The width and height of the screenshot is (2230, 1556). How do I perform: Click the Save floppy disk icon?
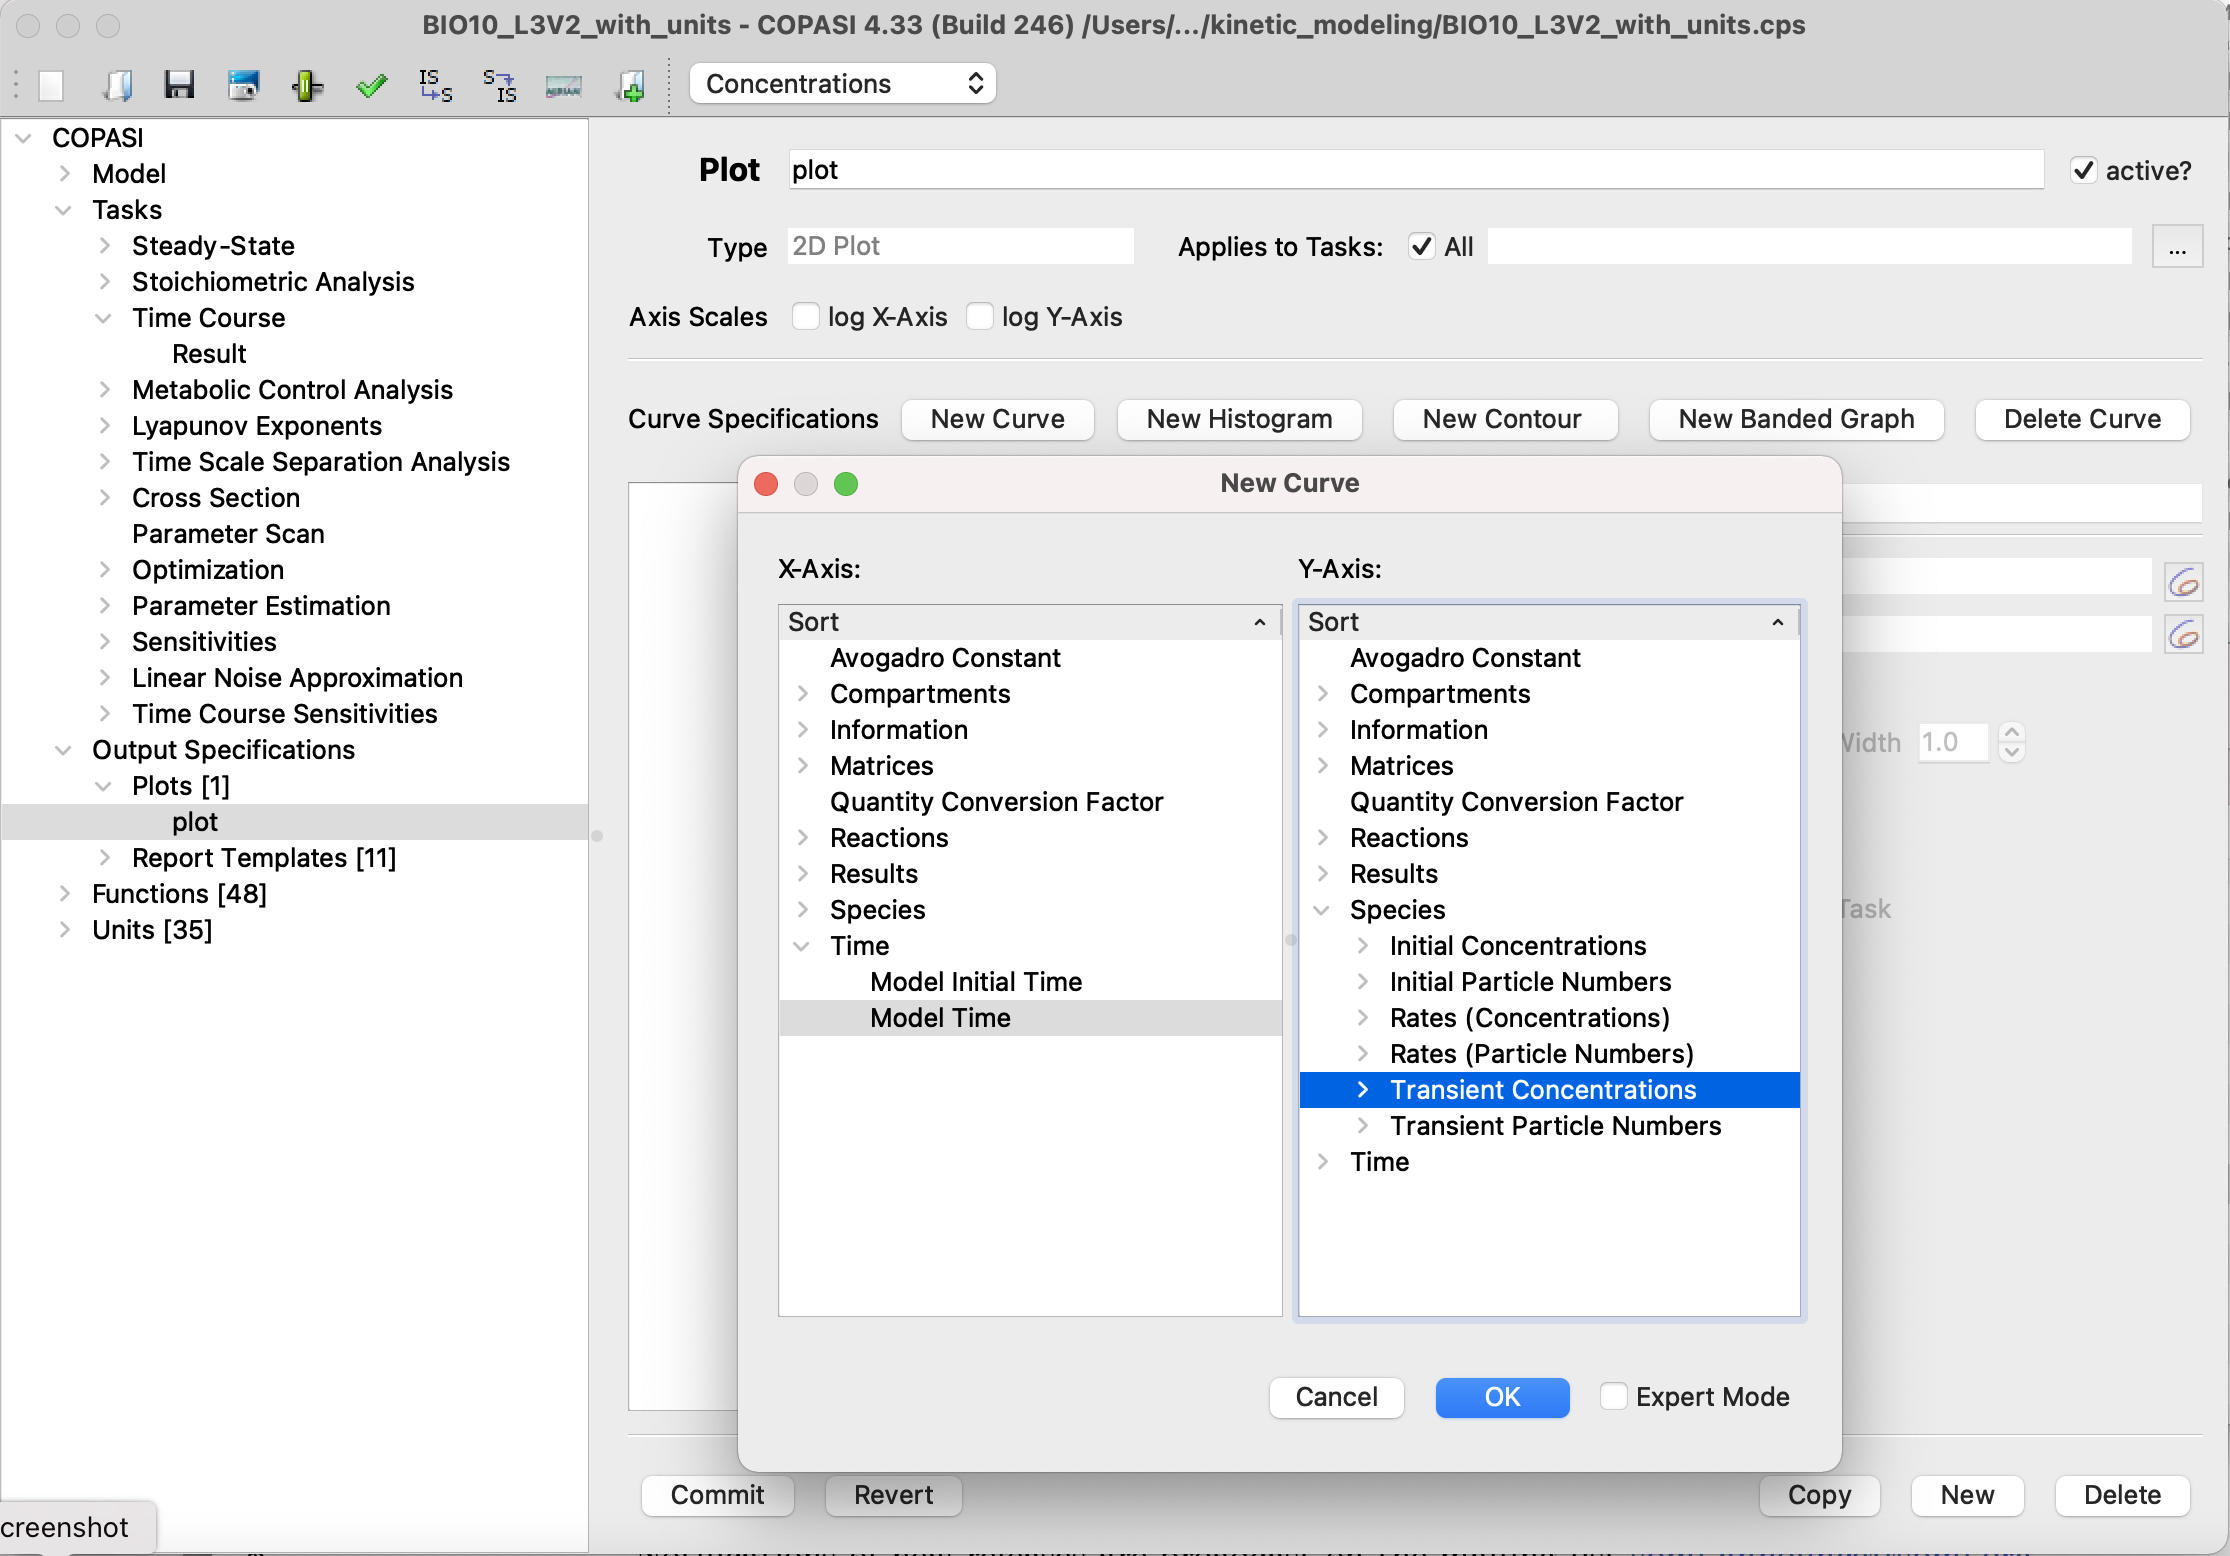pyautogui.click(x=179, y=85)
